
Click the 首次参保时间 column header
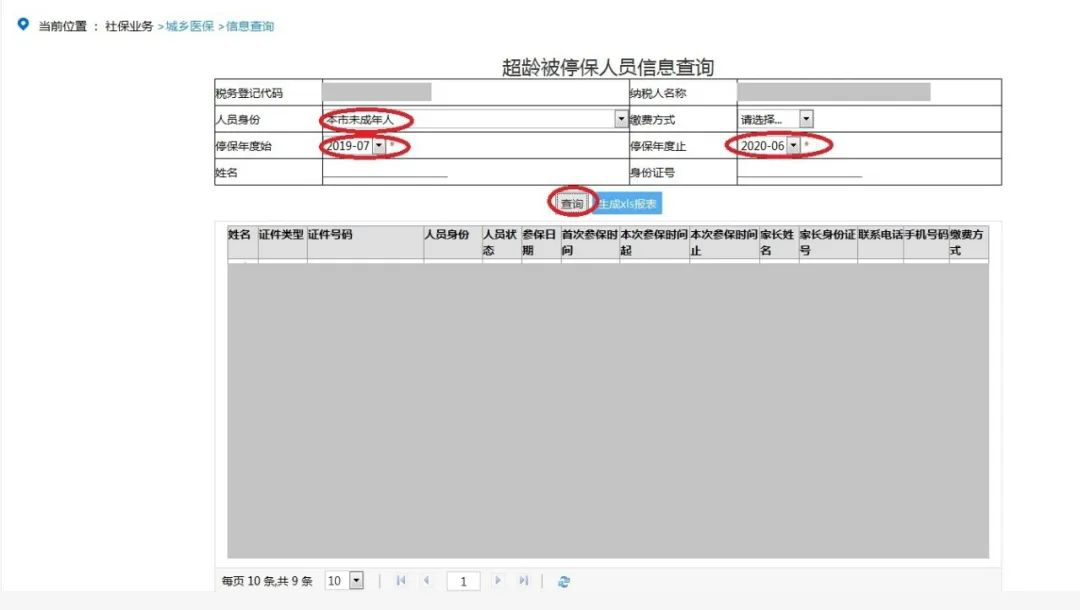[x=590, y=242]
